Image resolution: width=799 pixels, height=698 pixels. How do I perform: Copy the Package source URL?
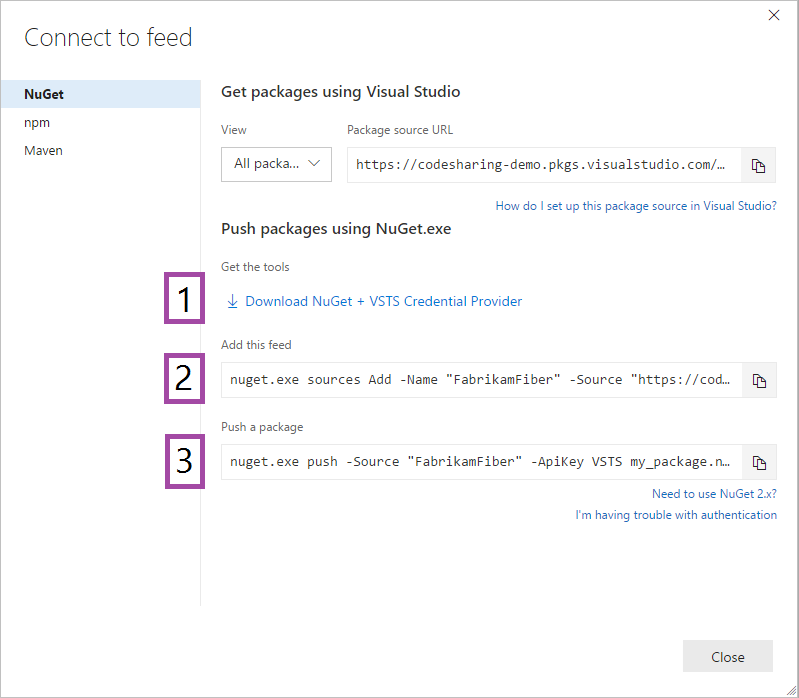coord(758,166)
